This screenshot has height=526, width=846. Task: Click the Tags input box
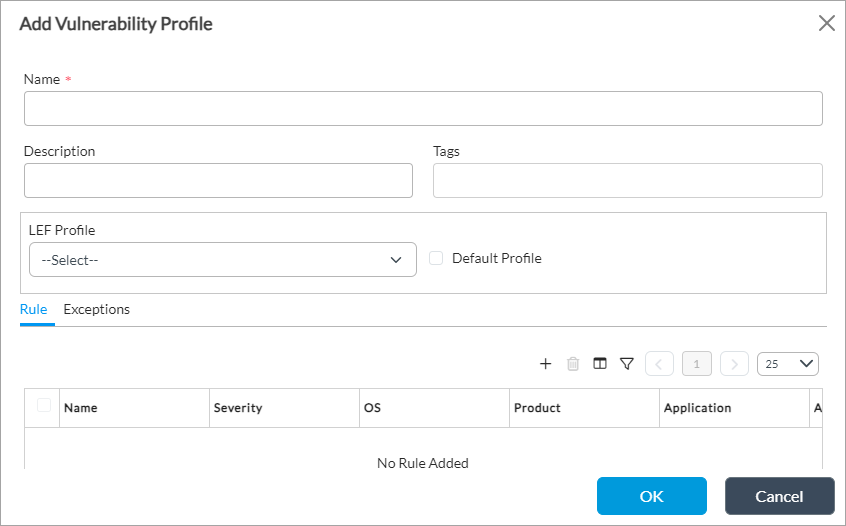pyautogui.click(x=627, y=181)
